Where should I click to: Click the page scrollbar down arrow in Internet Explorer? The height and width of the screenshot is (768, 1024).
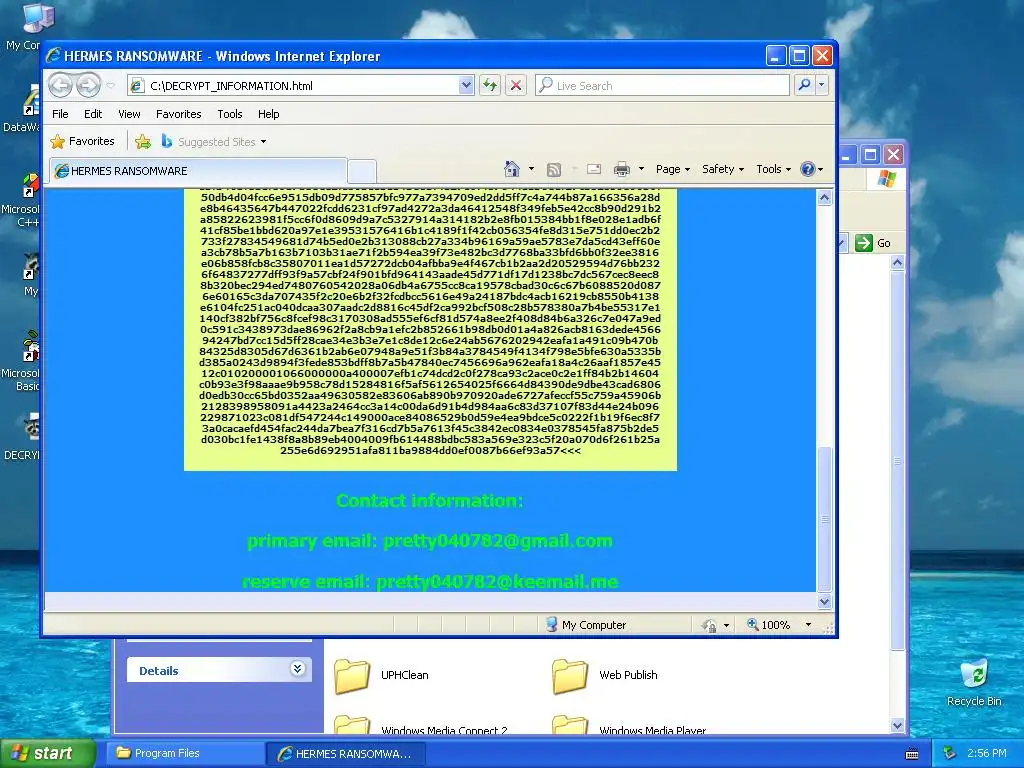pyautogui.click(x=824, y=601)
